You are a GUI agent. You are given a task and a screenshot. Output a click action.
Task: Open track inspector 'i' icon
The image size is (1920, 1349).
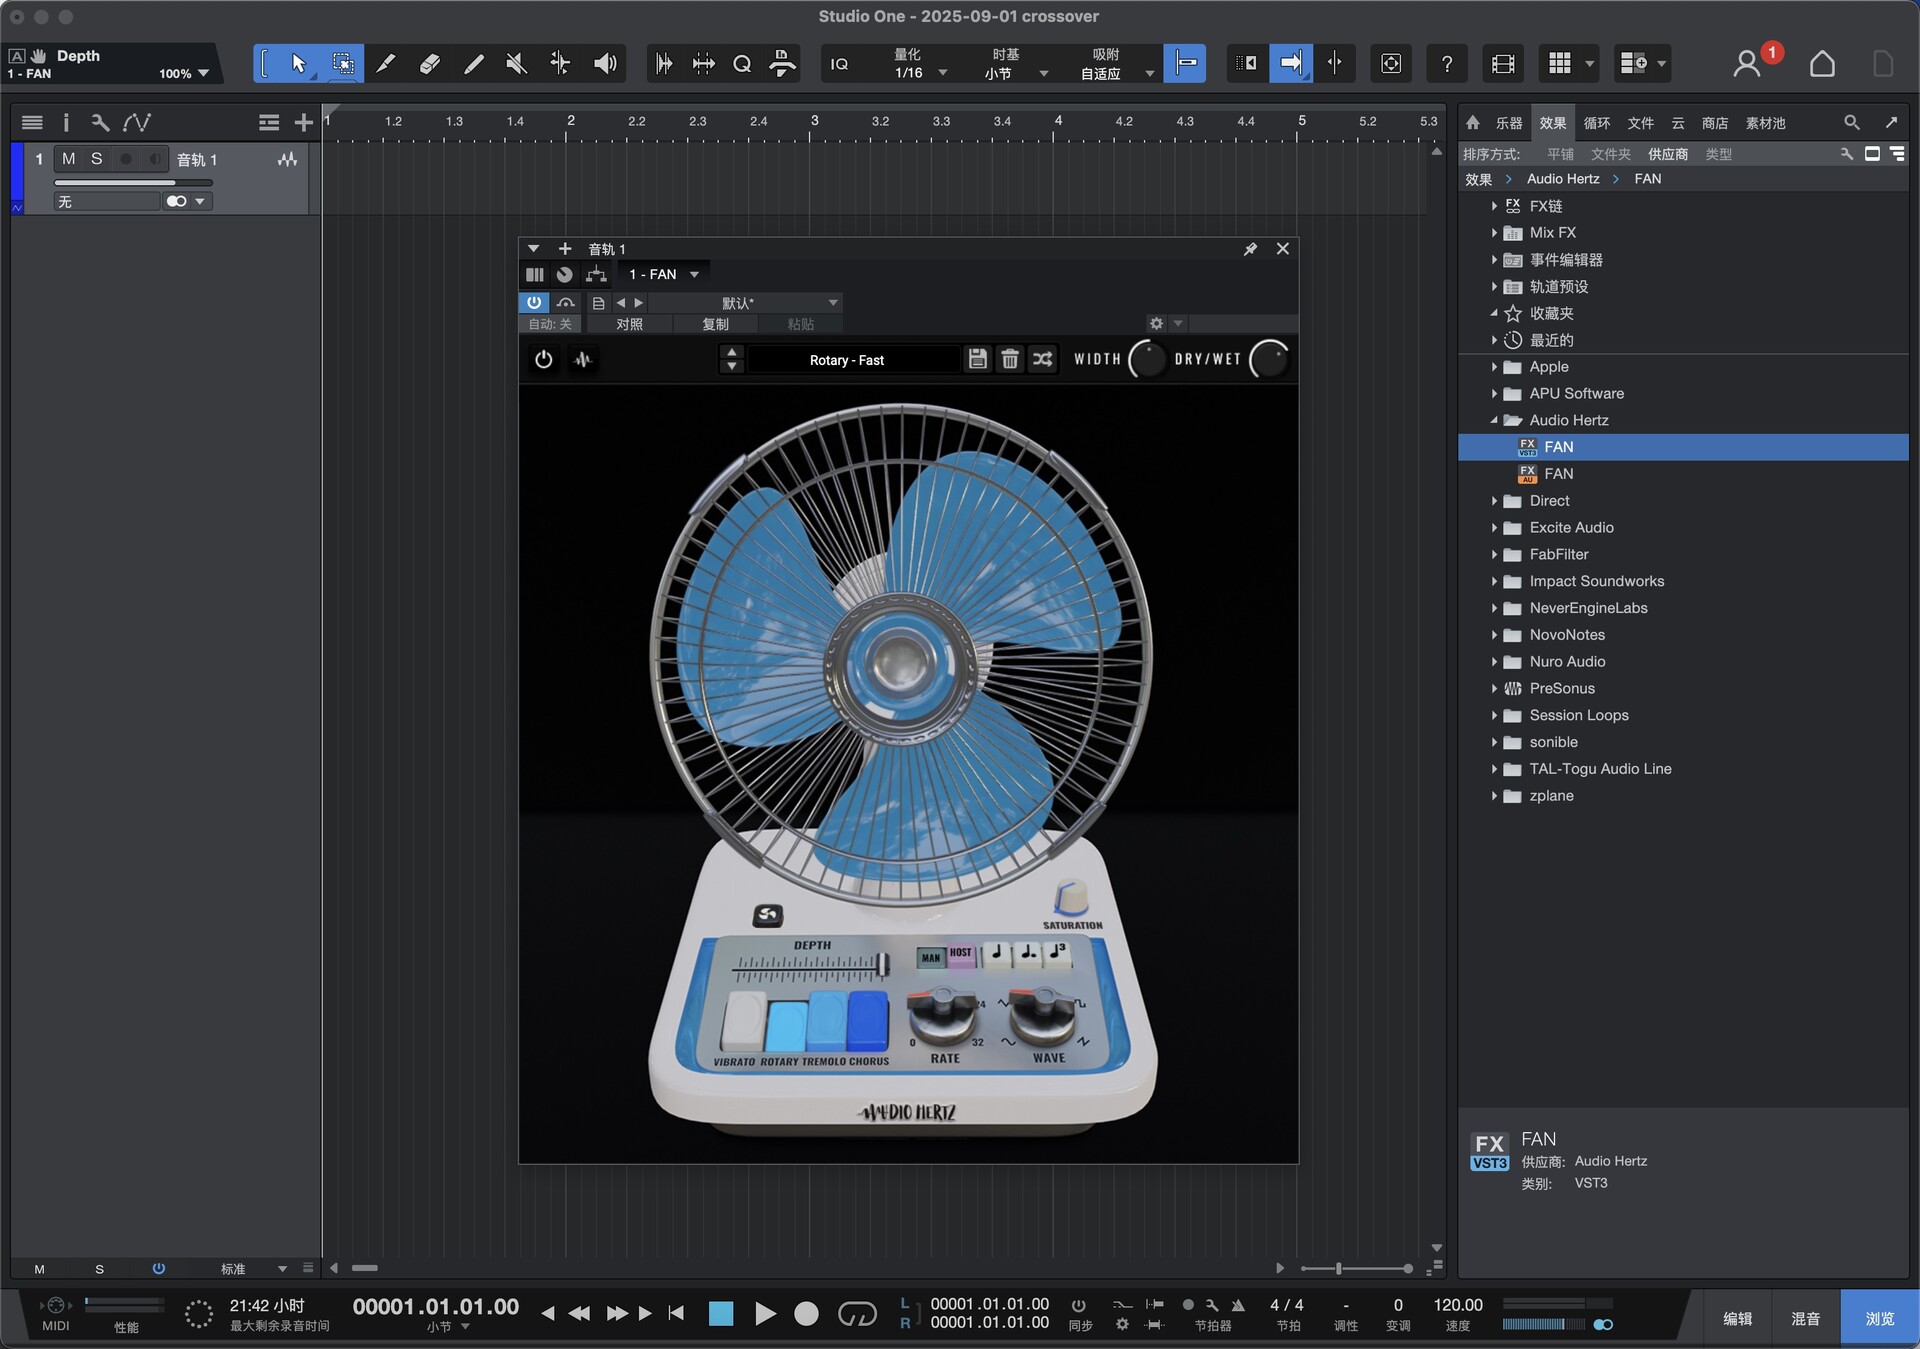(x=66, y=122)
